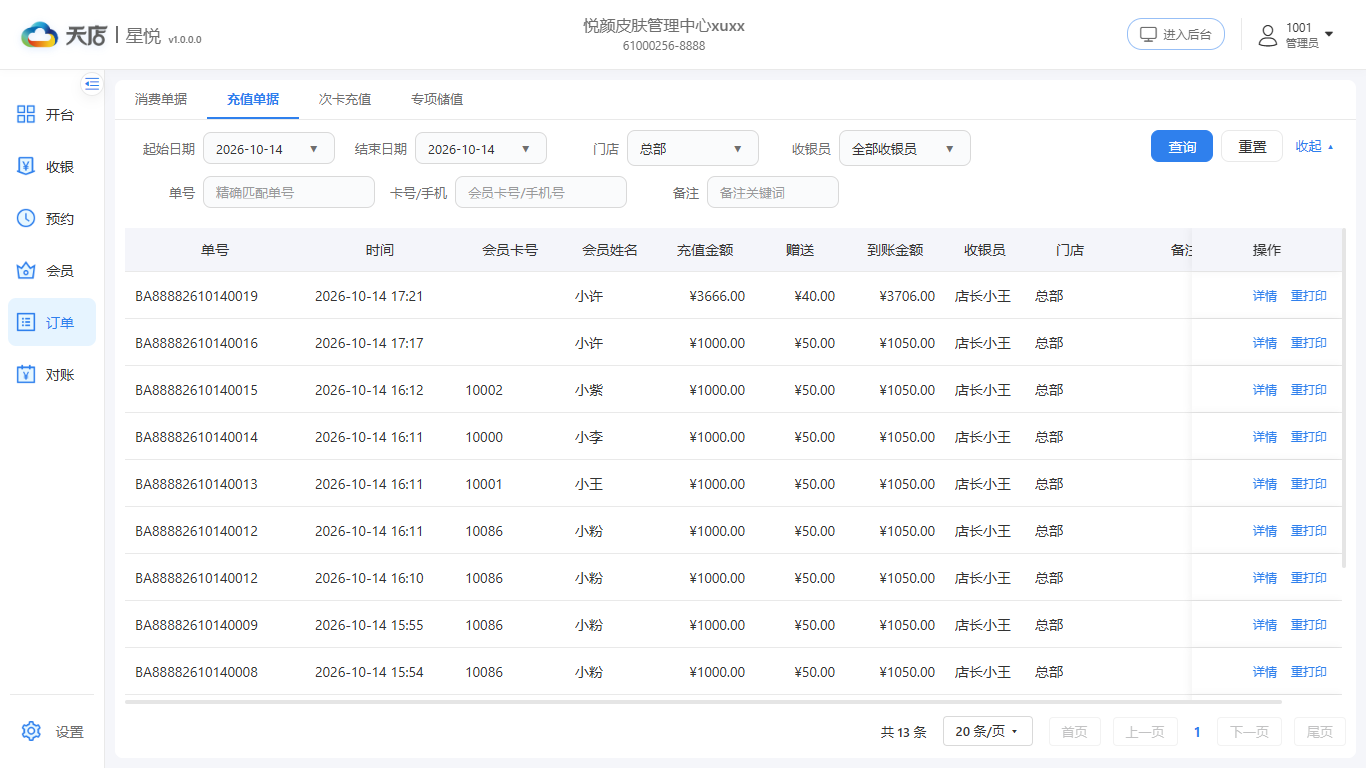Click the 卡号/手机 input field
Image resolution: width=1366 pixels, height=768 pixels.
click(x=541, y=193)
